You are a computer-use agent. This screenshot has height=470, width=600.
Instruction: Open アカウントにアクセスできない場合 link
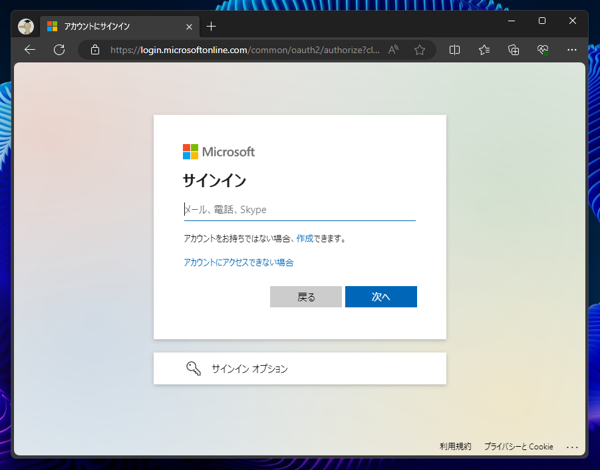pyautogui.click(x=238, y=262)
